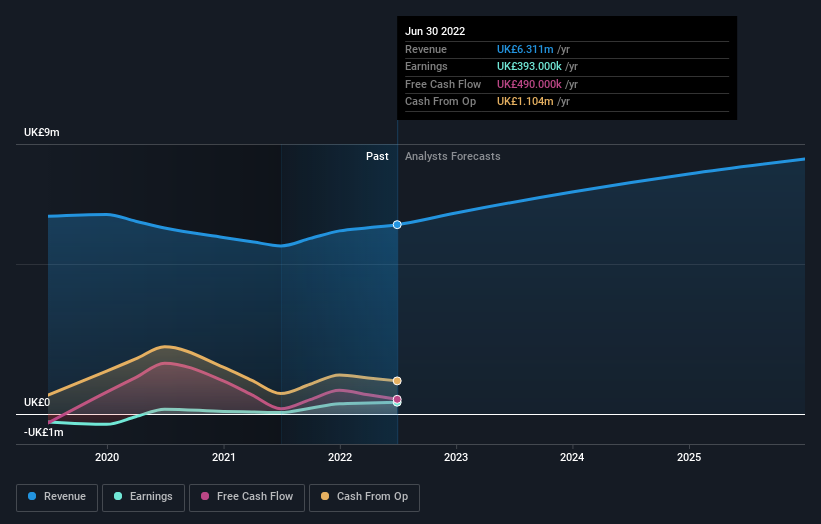Toggle the Cash From Op legend button
This screenshot has height=524, width=821.
coord(364,497)
